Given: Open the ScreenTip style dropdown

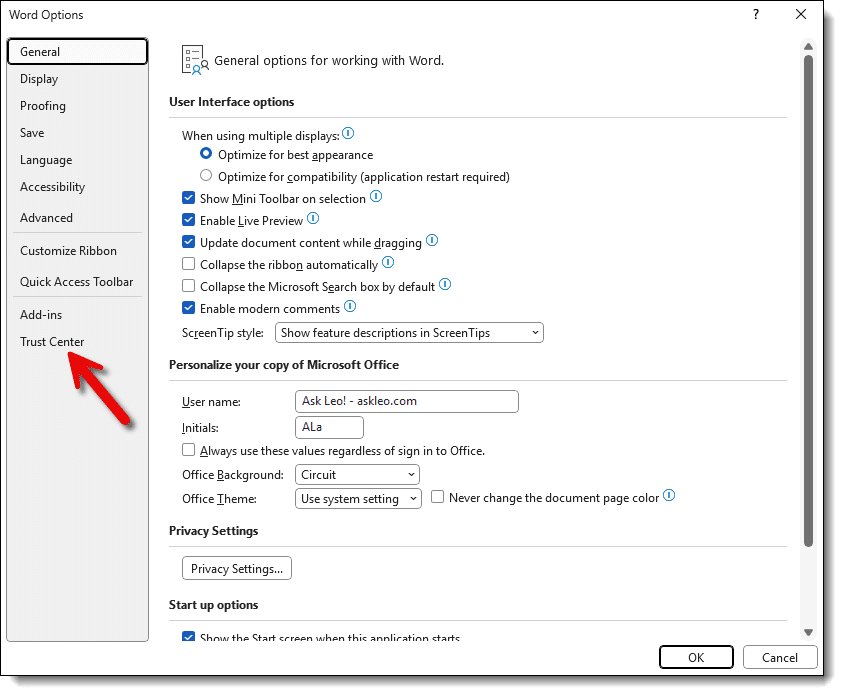Looking at the screenshot, I should [x=409, y=333].
